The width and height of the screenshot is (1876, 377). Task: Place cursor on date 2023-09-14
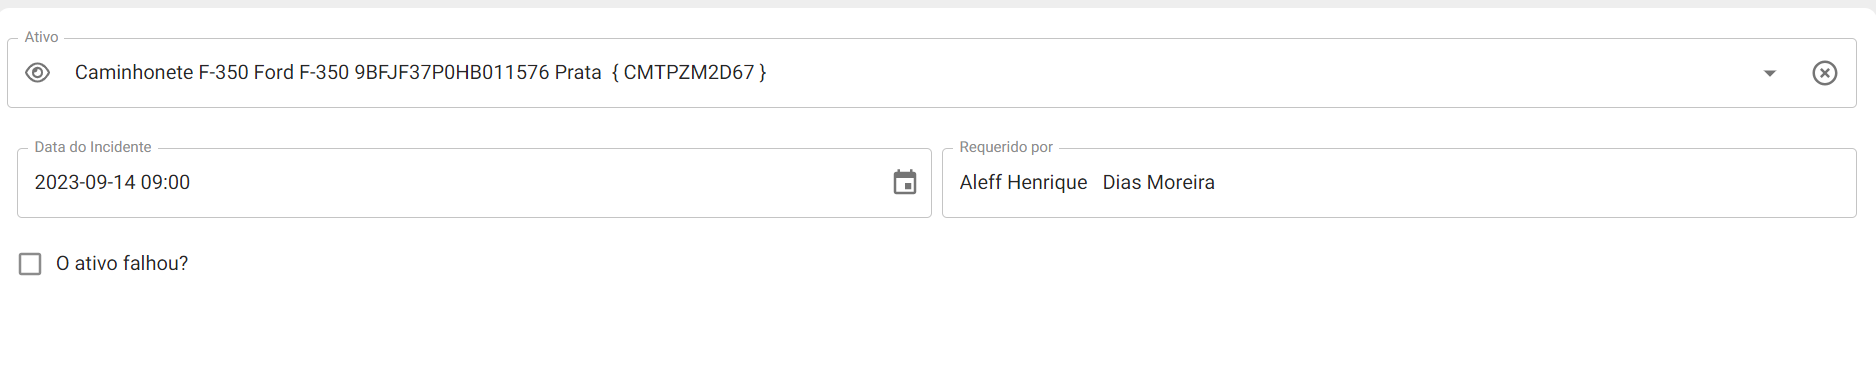pyautogui.click(x=85, y=182)
